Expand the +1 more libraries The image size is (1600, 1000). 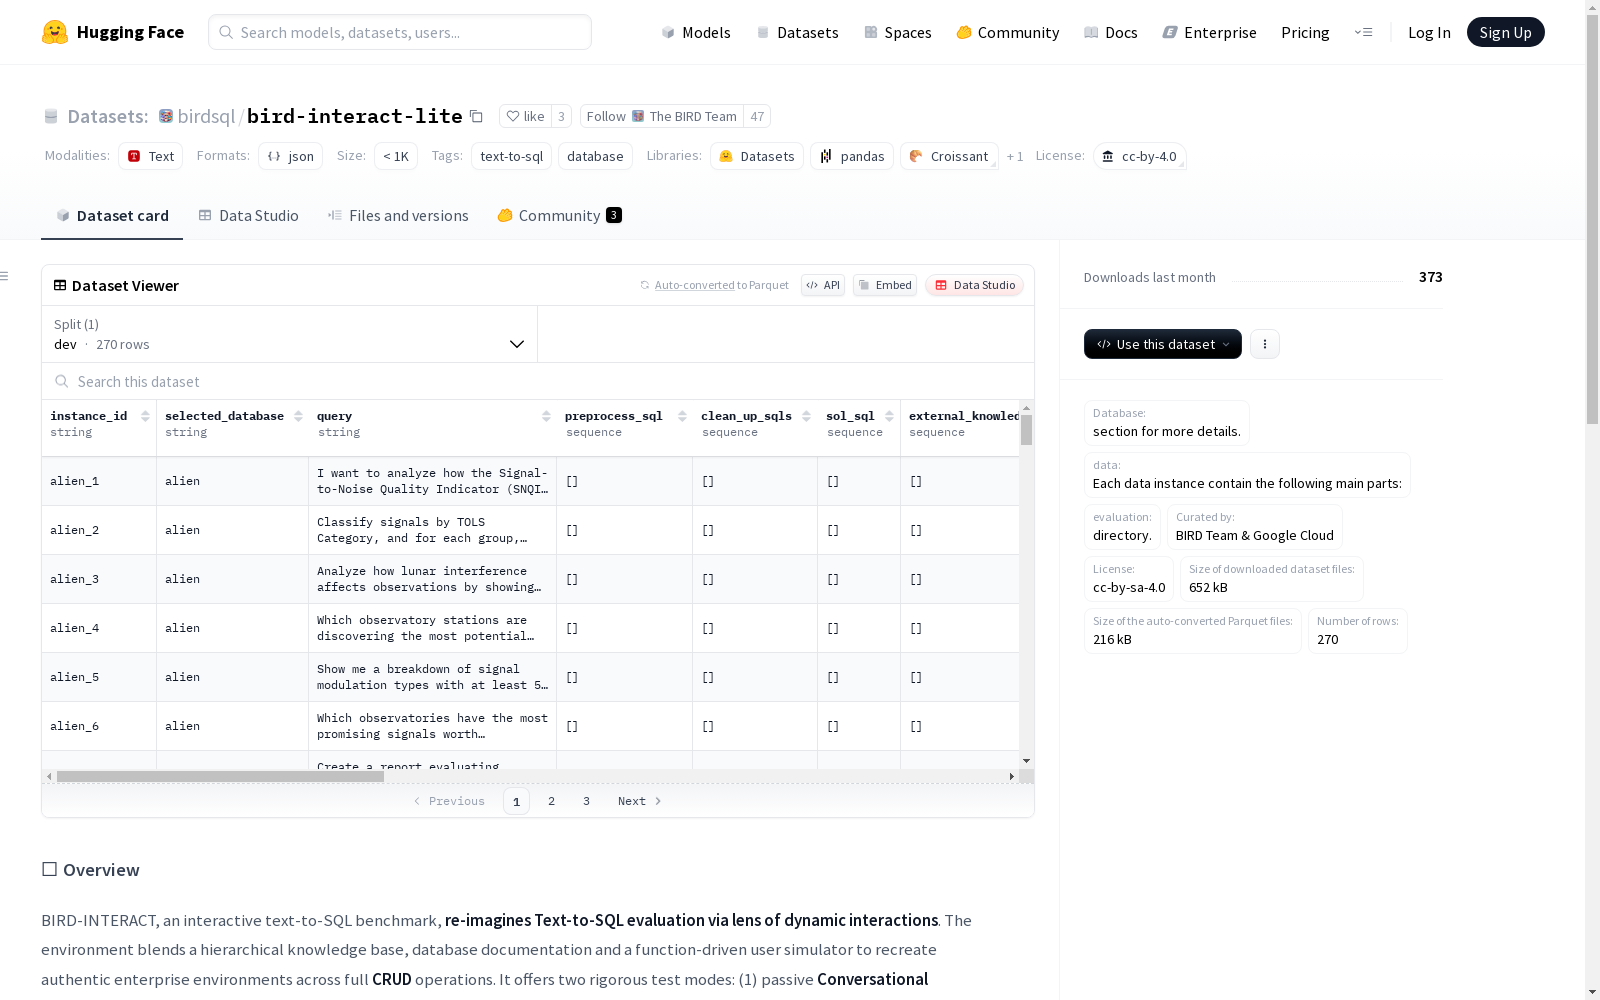pos(1015,156)
